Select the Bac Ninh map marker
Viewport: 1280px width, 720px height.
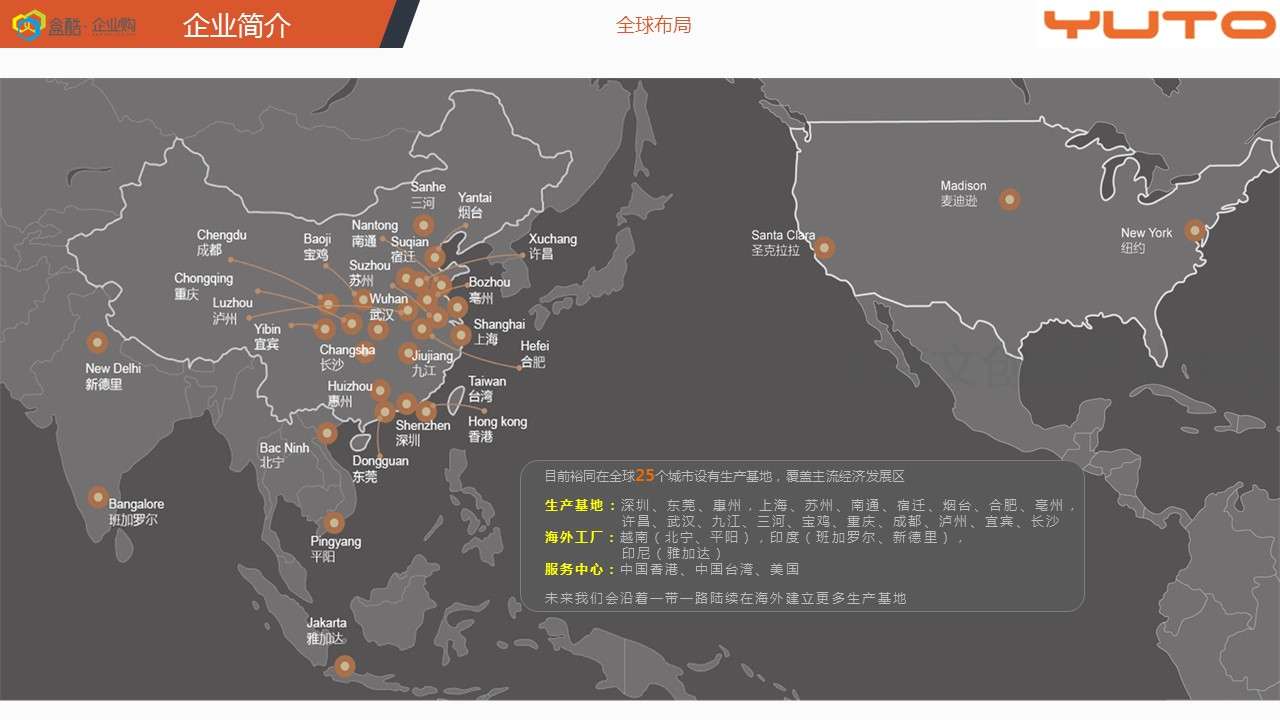327,433
